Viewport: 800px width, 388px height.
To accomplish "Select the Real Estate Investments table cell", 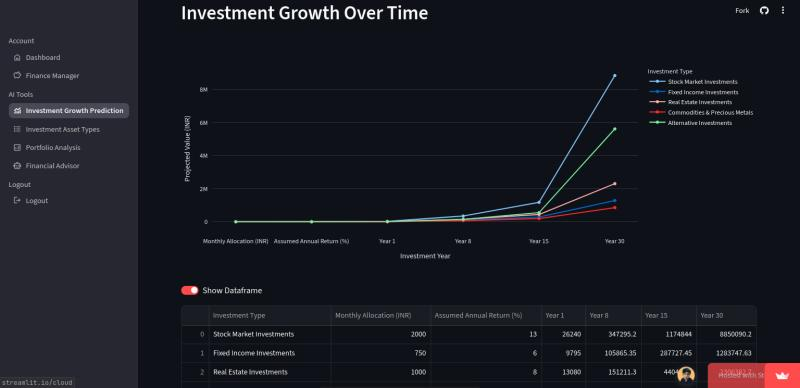I will pos(269,372).
